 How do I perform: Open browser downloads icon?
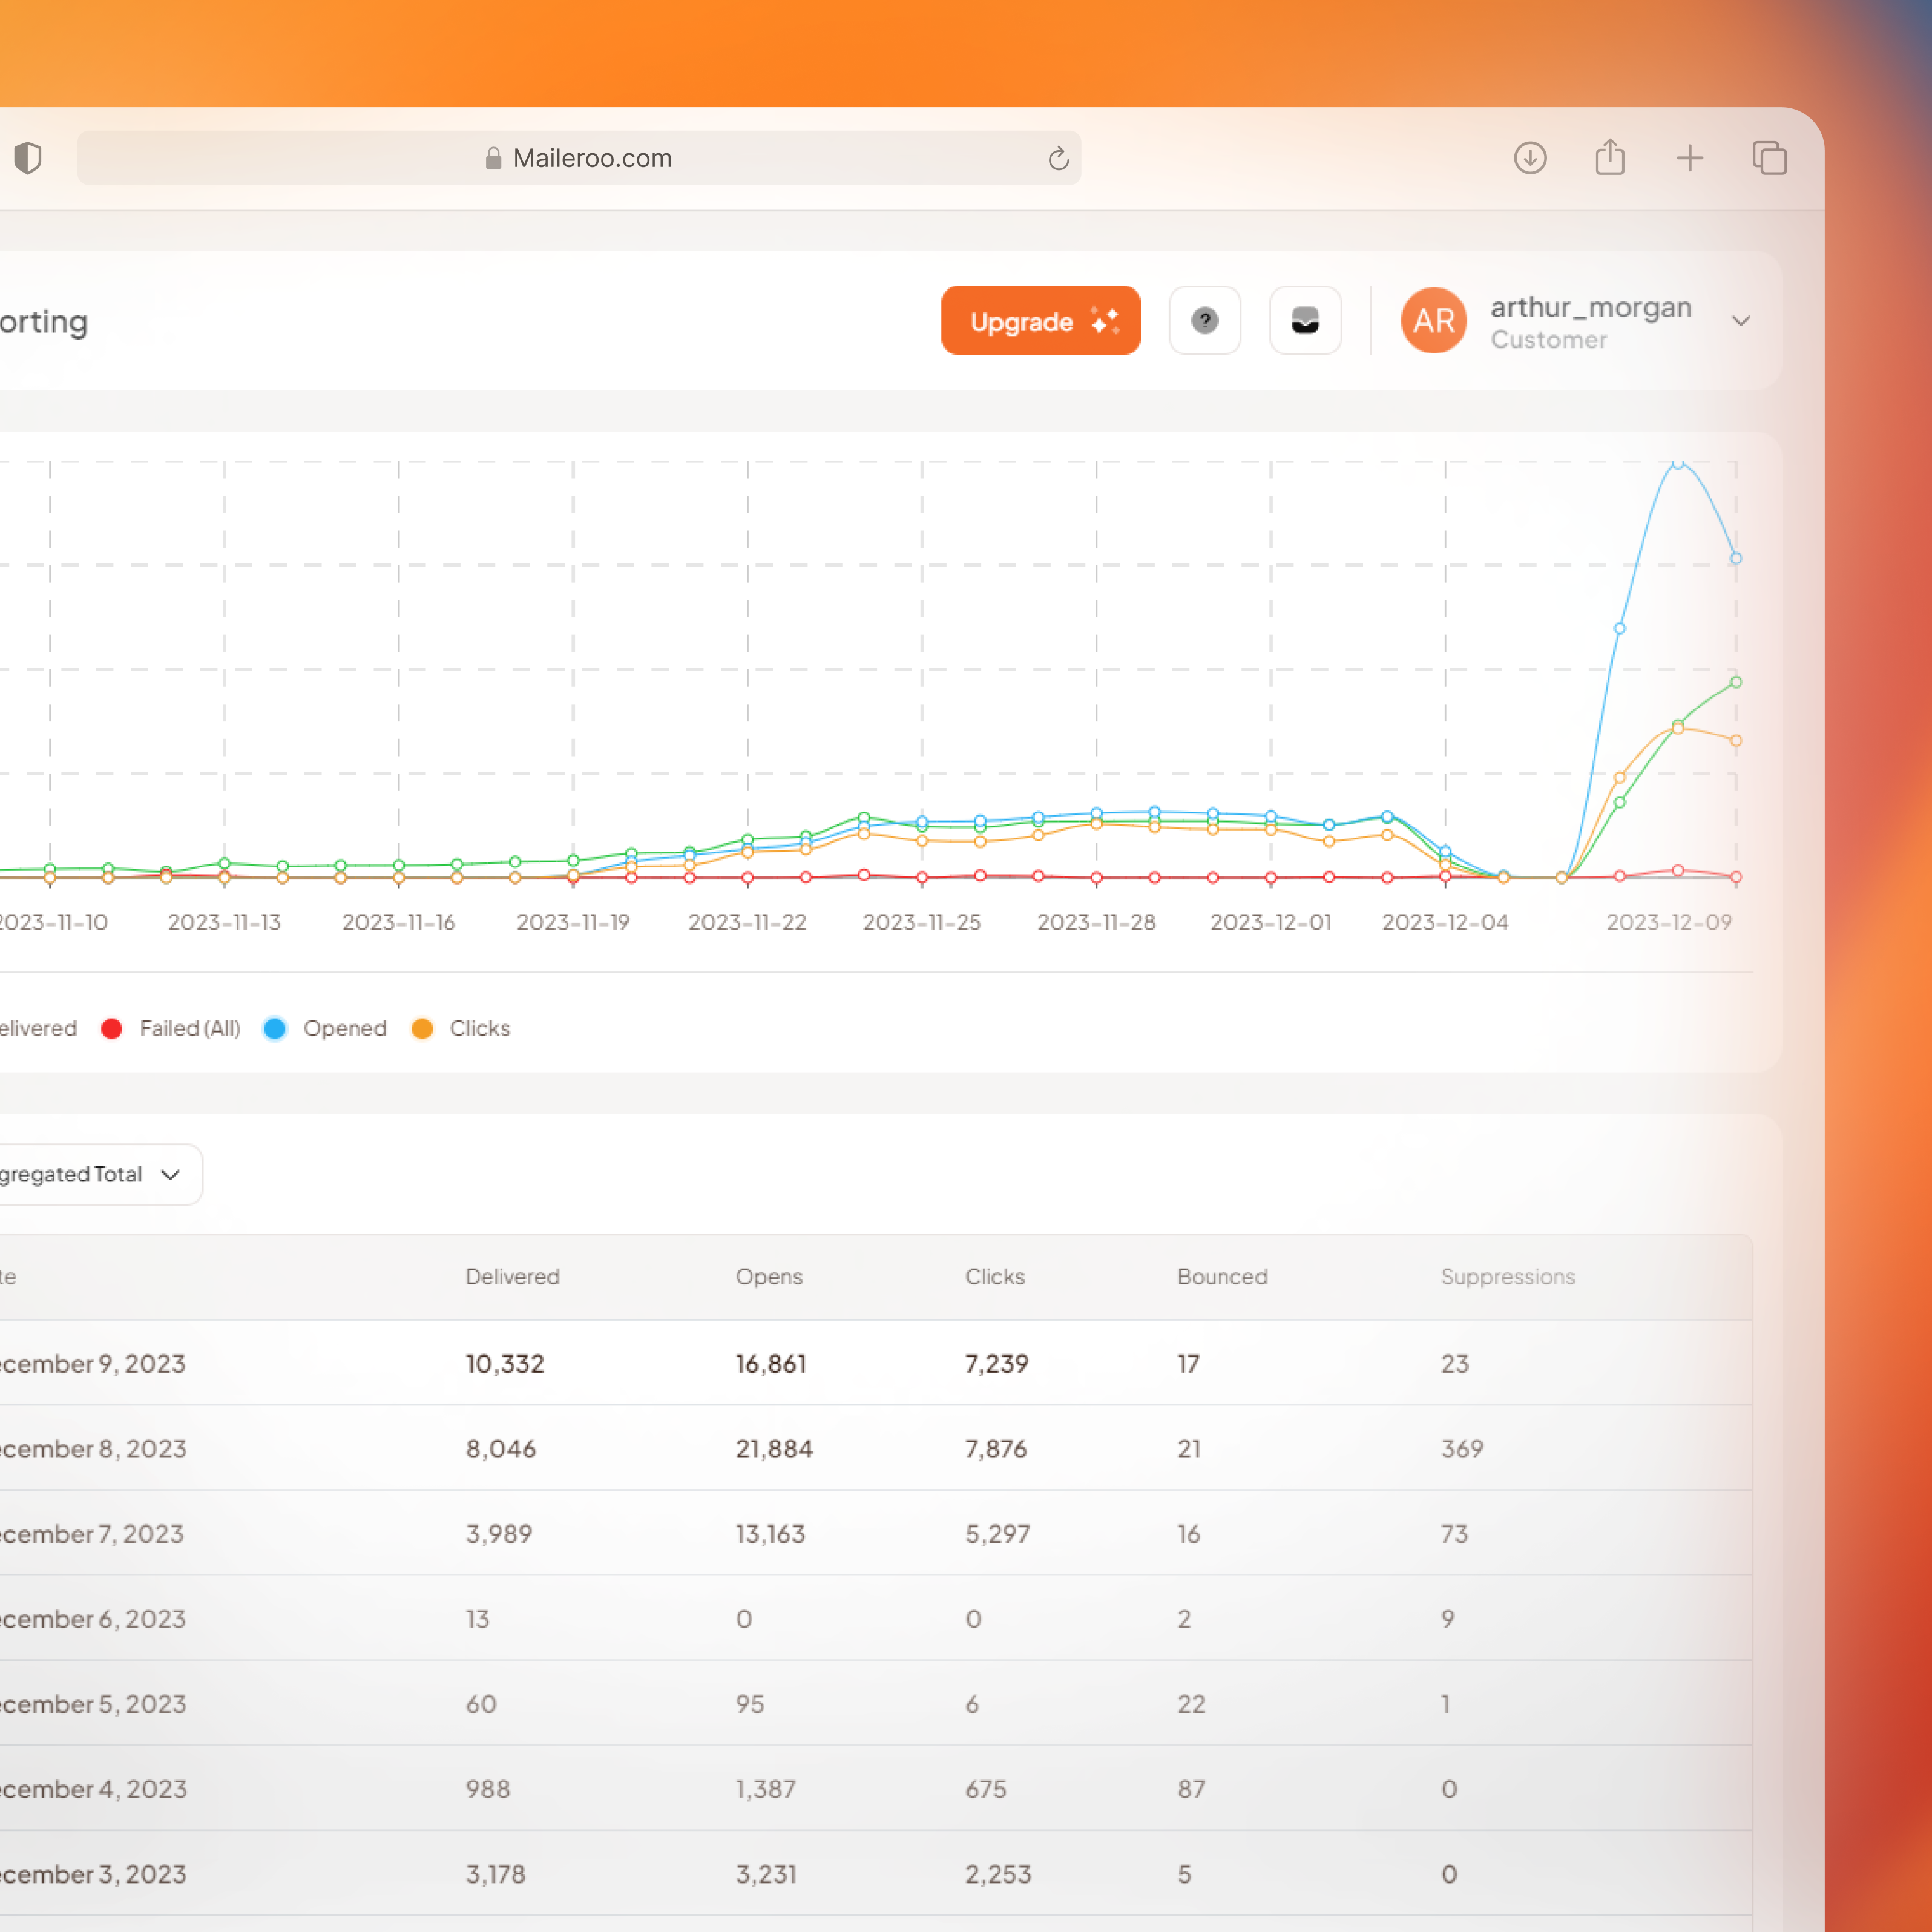click(x=1530, y=158)
